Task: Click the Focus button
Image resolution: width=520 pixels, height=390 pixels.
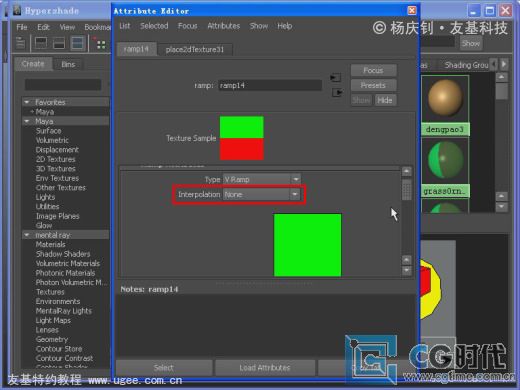Action: [x=373, y=70]
